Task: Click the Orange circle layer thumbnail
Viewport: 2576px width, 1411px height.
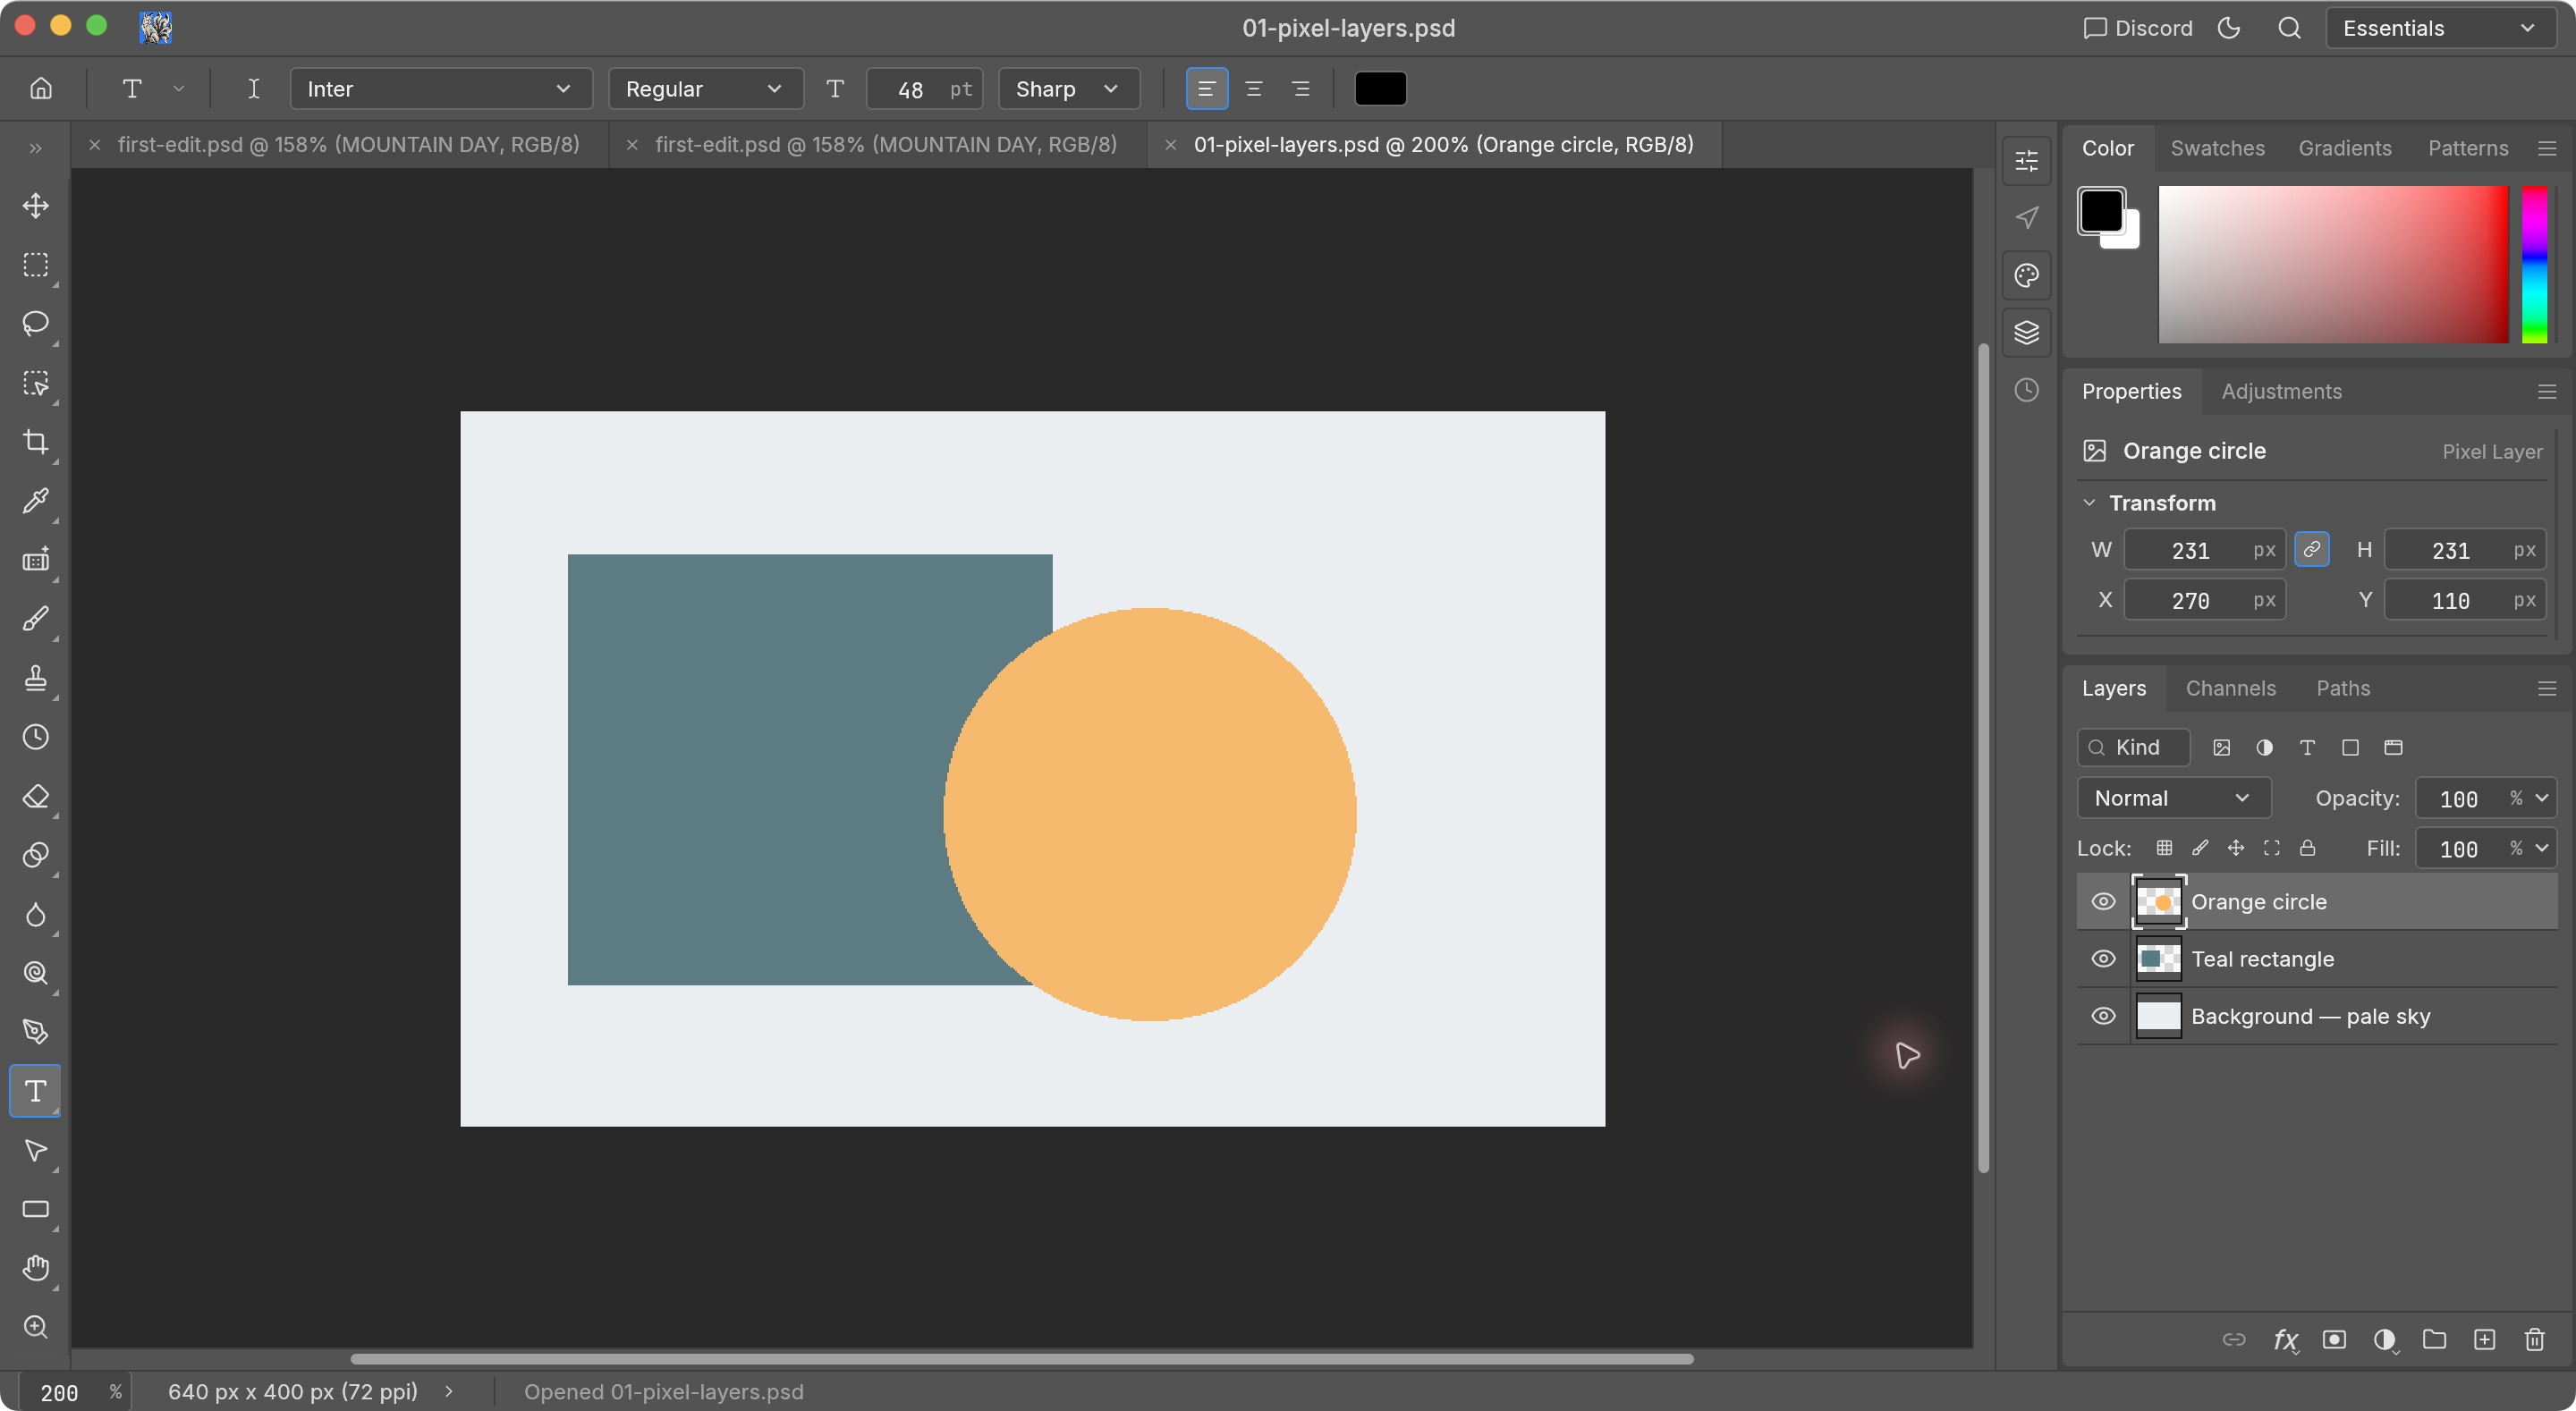Action: 2158,902
